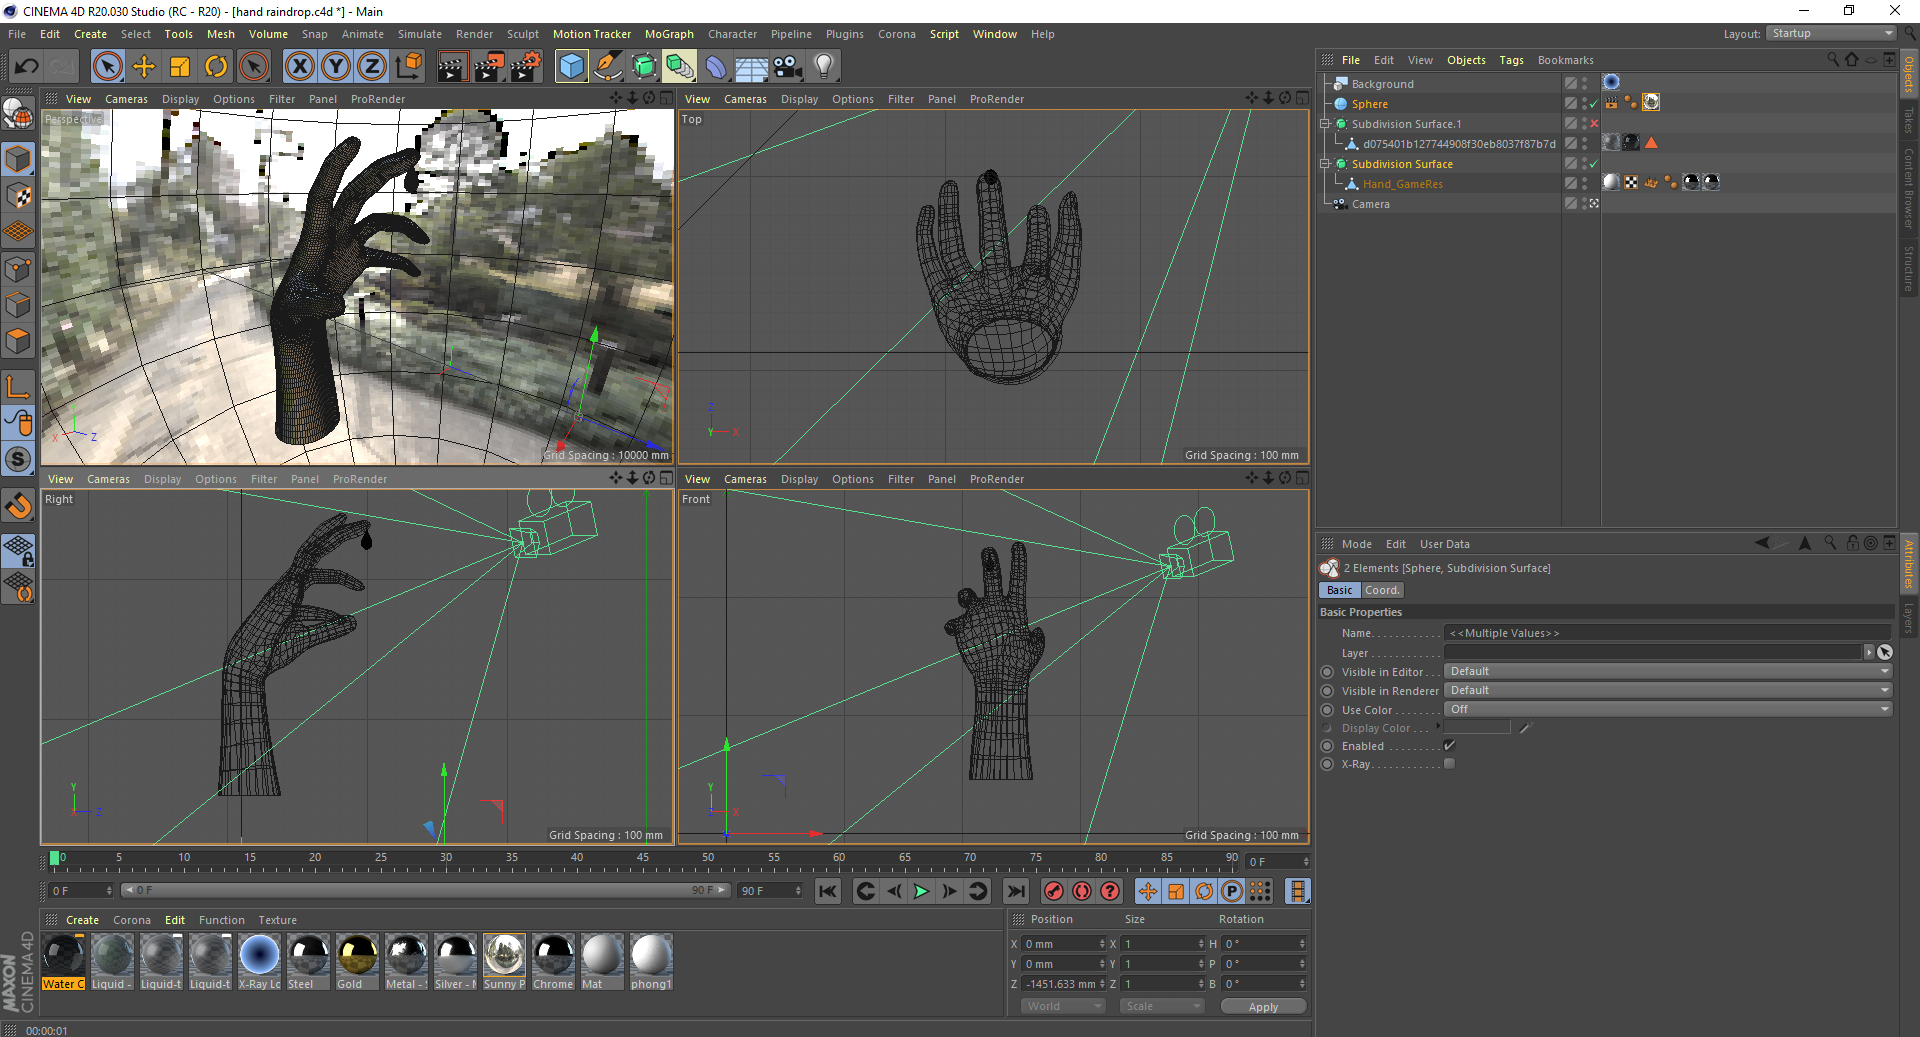Viewport: 1920px width, 1037px height.
Task: Open Create menu in Material Manager
Action: coord(82,920)
